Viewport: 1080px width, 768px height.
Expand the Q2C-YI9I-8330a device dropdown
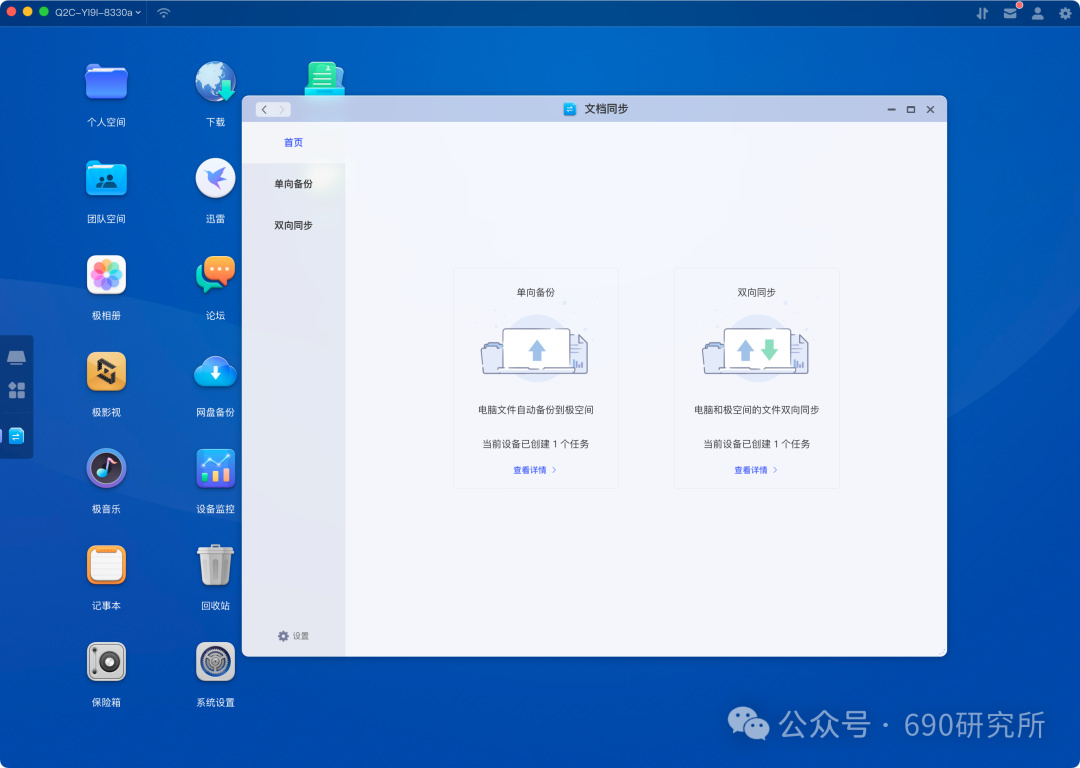(98, 12)
